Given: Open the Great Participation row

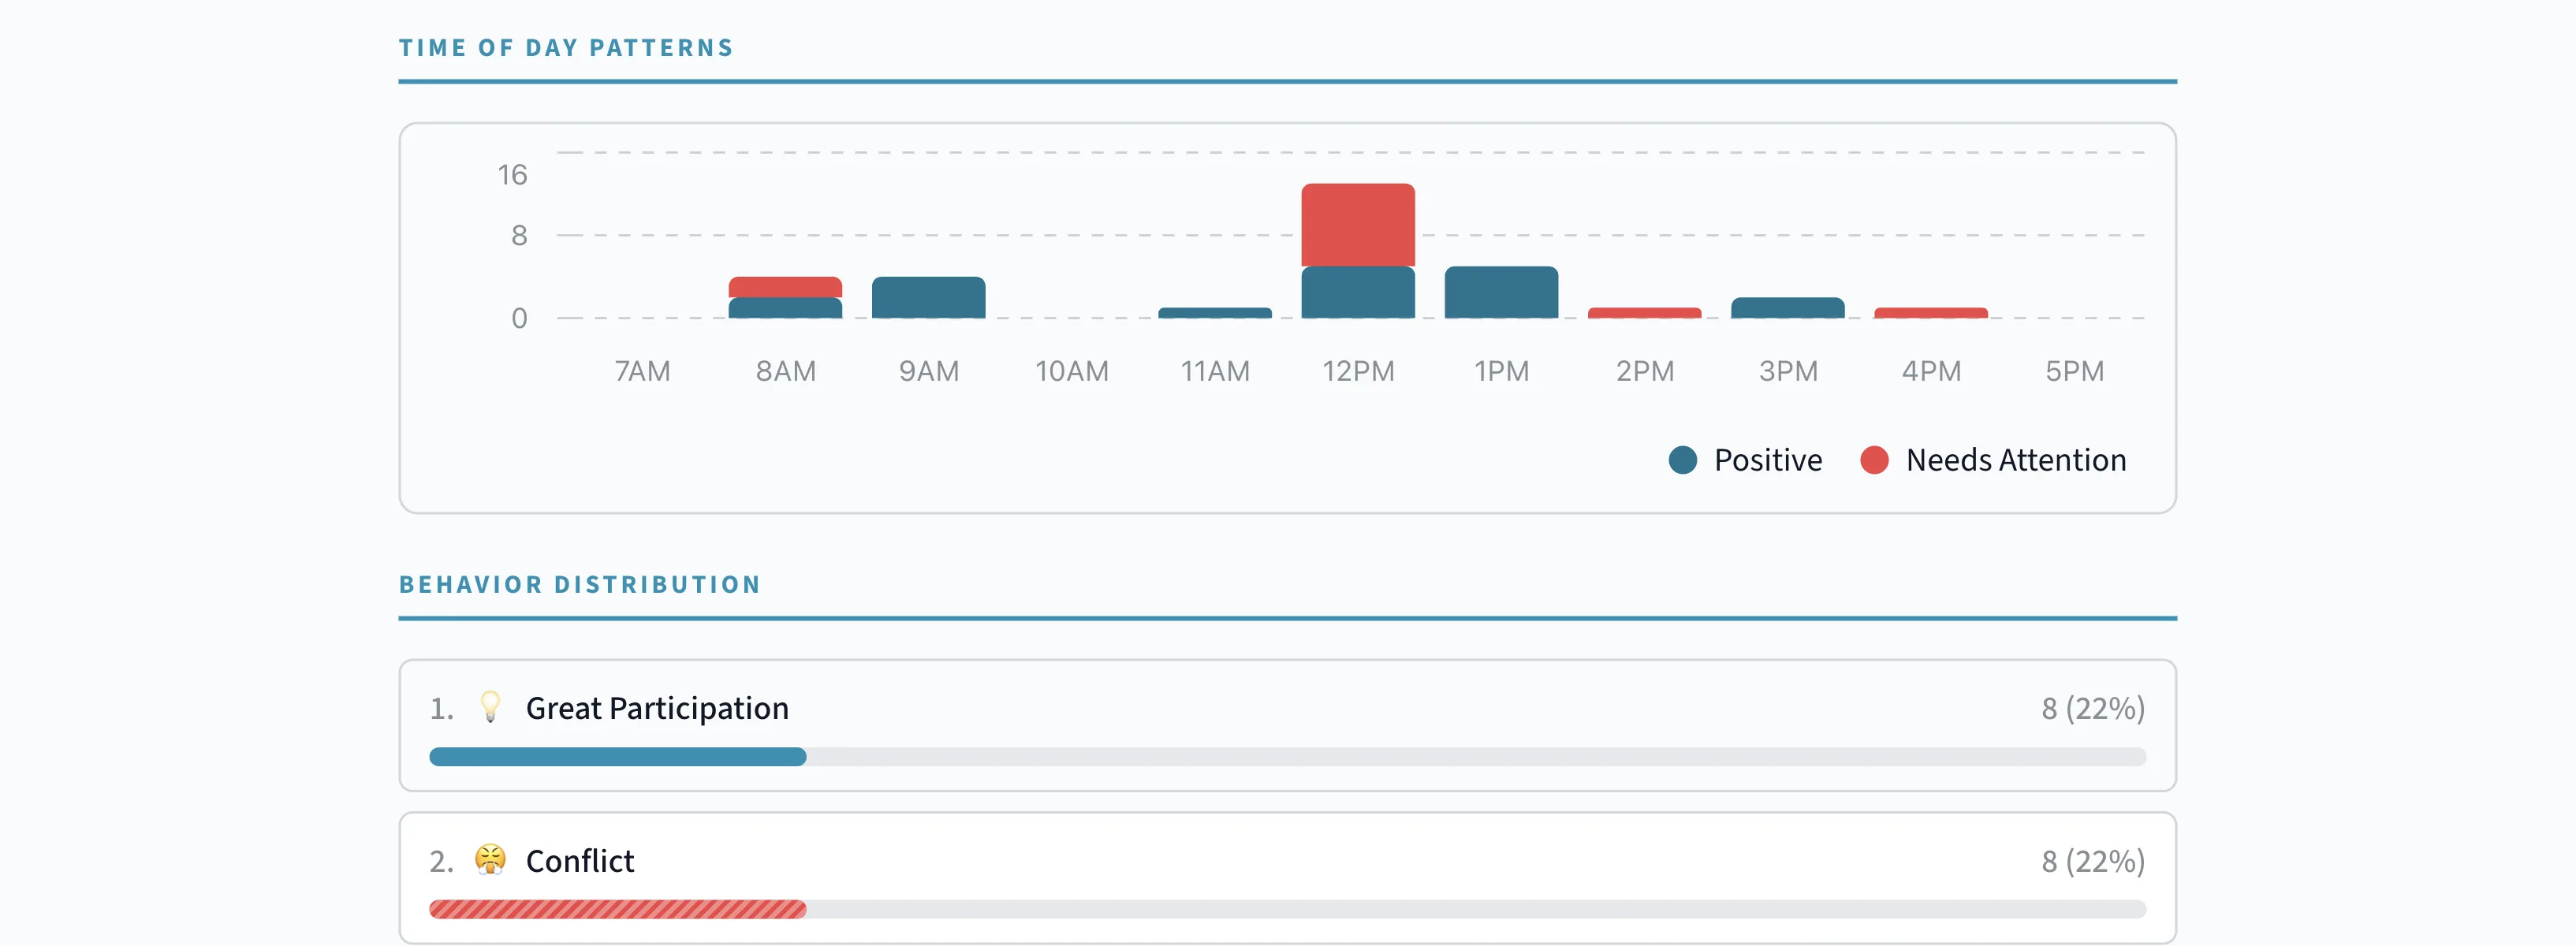Looking at the screenshot, I should (1287, 708).
